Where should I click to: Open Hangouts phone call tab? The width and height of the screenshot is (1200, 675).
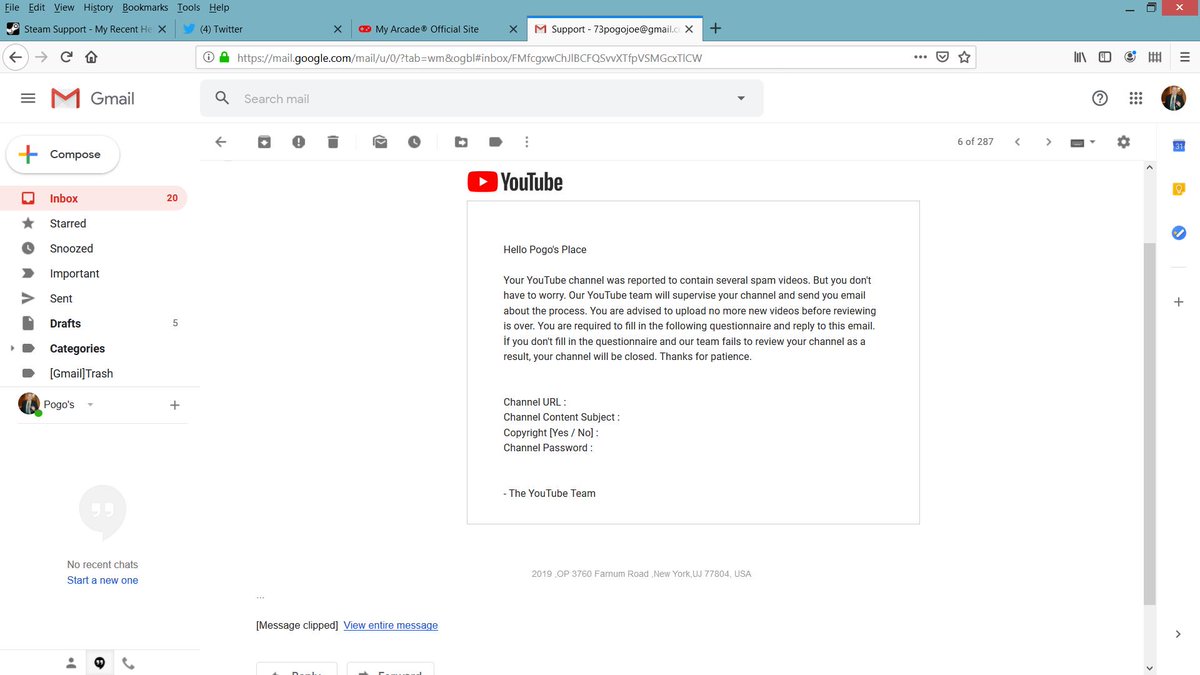pyautogui.click(x=128, y=662)
